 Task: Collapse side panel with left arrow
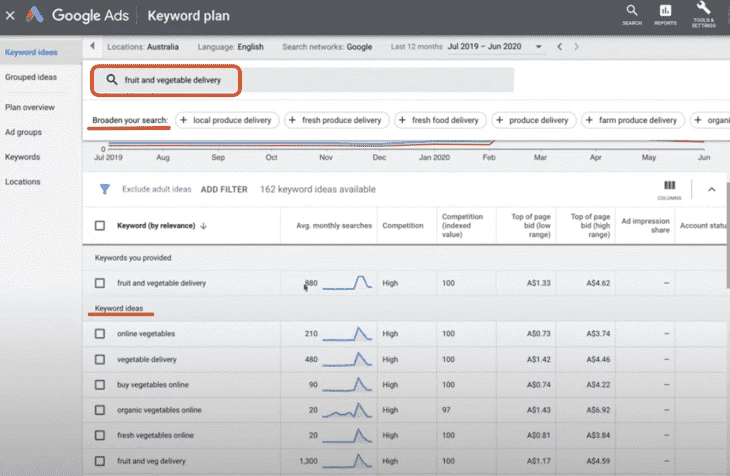[92, 46]
